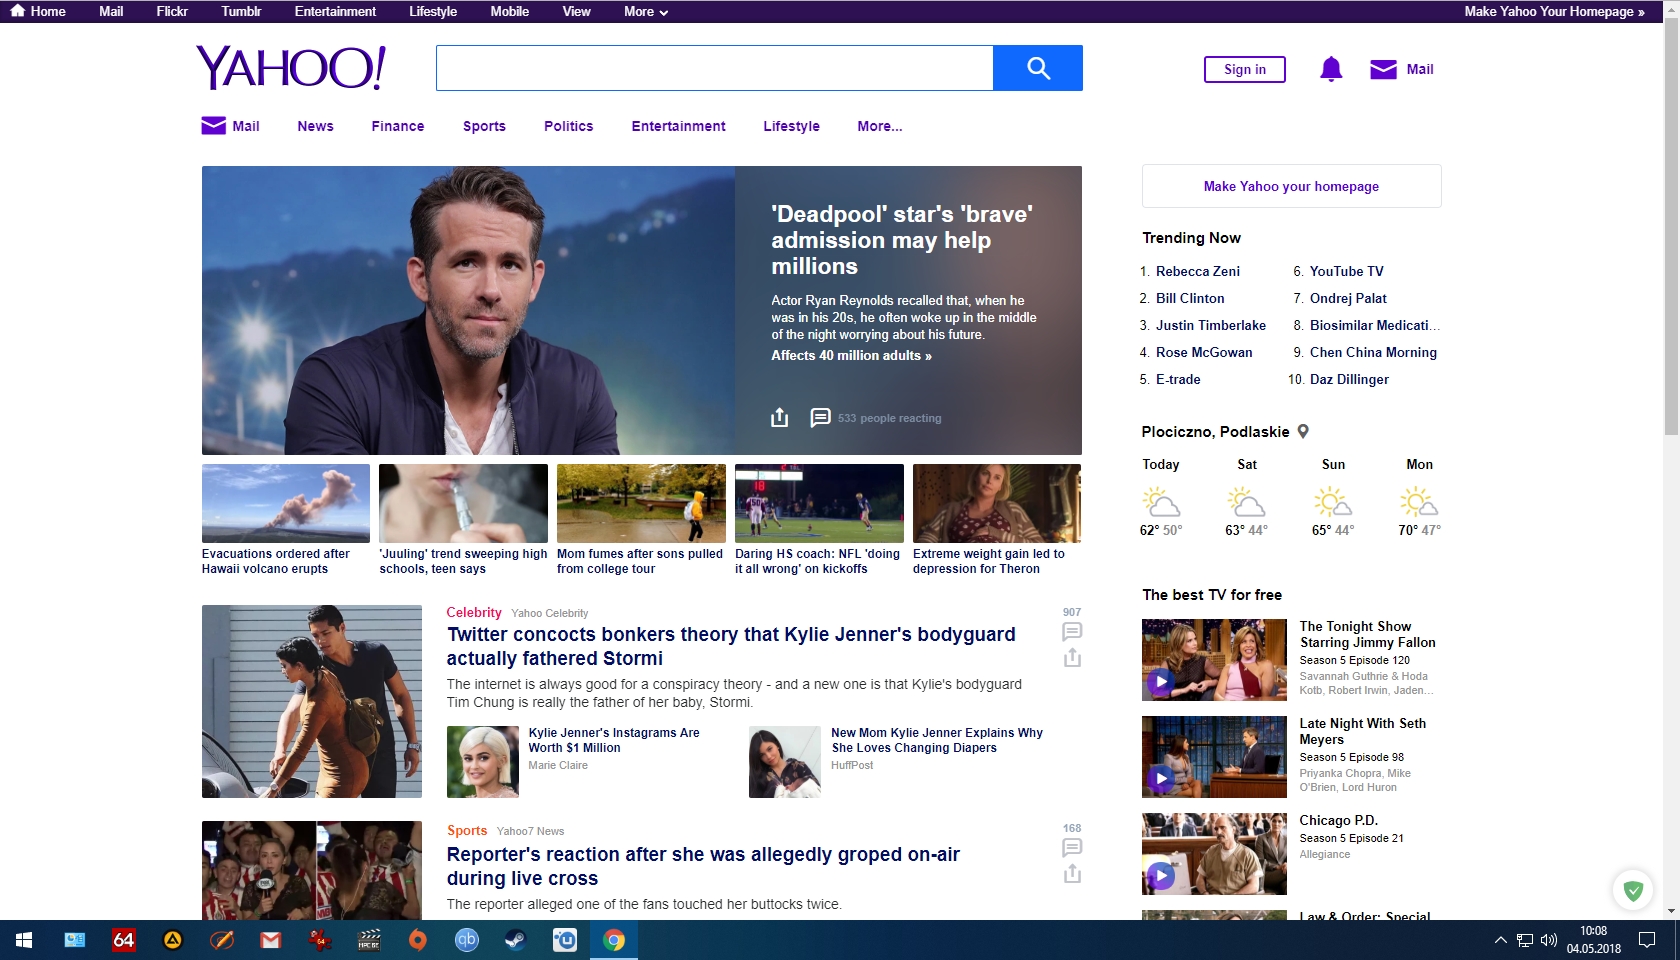
Task: Open the Windows Start menu
Action: [24, 940]
